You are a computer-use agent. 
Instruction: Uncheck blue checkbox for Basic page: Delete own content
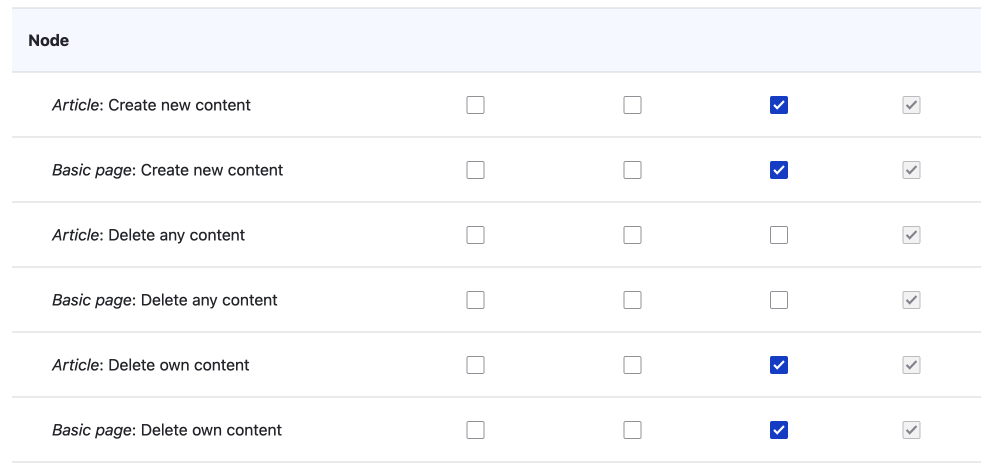[x=779, y=430]
